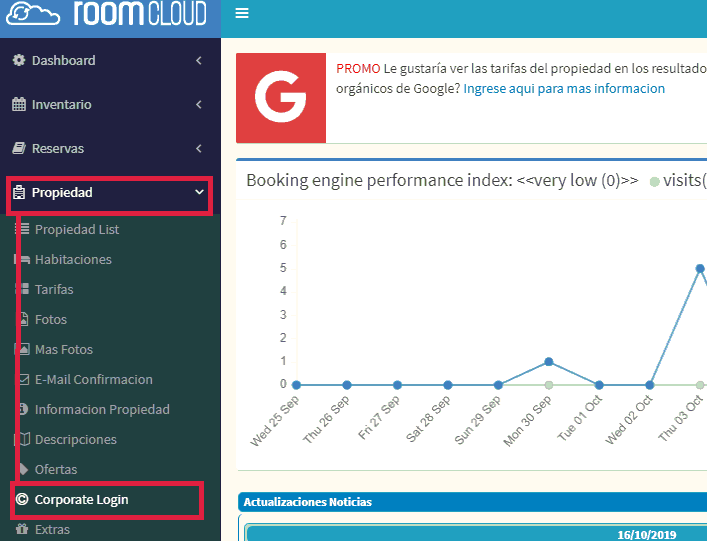Click 'Ingrese aqui para mas informacion' link
Viewport: 709px width, 545px height.
point(564,89)
